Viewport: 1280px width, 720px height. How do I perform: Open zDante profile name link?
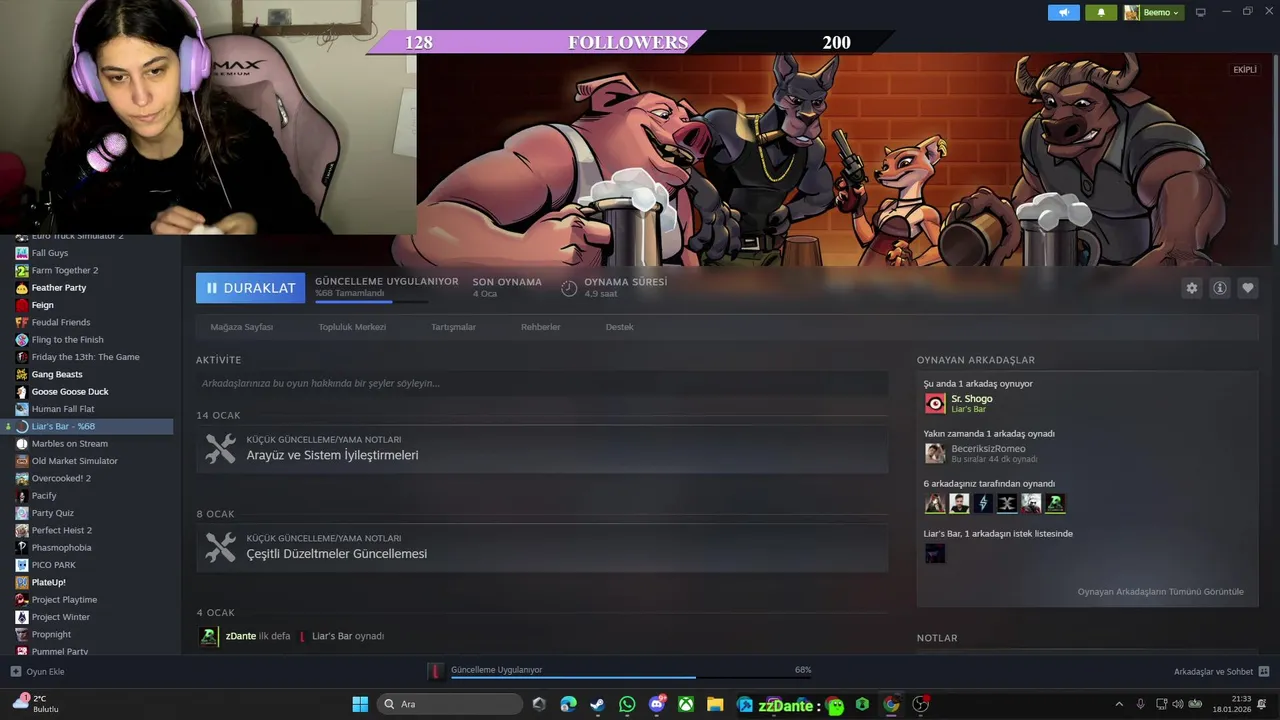click(240, 636)
